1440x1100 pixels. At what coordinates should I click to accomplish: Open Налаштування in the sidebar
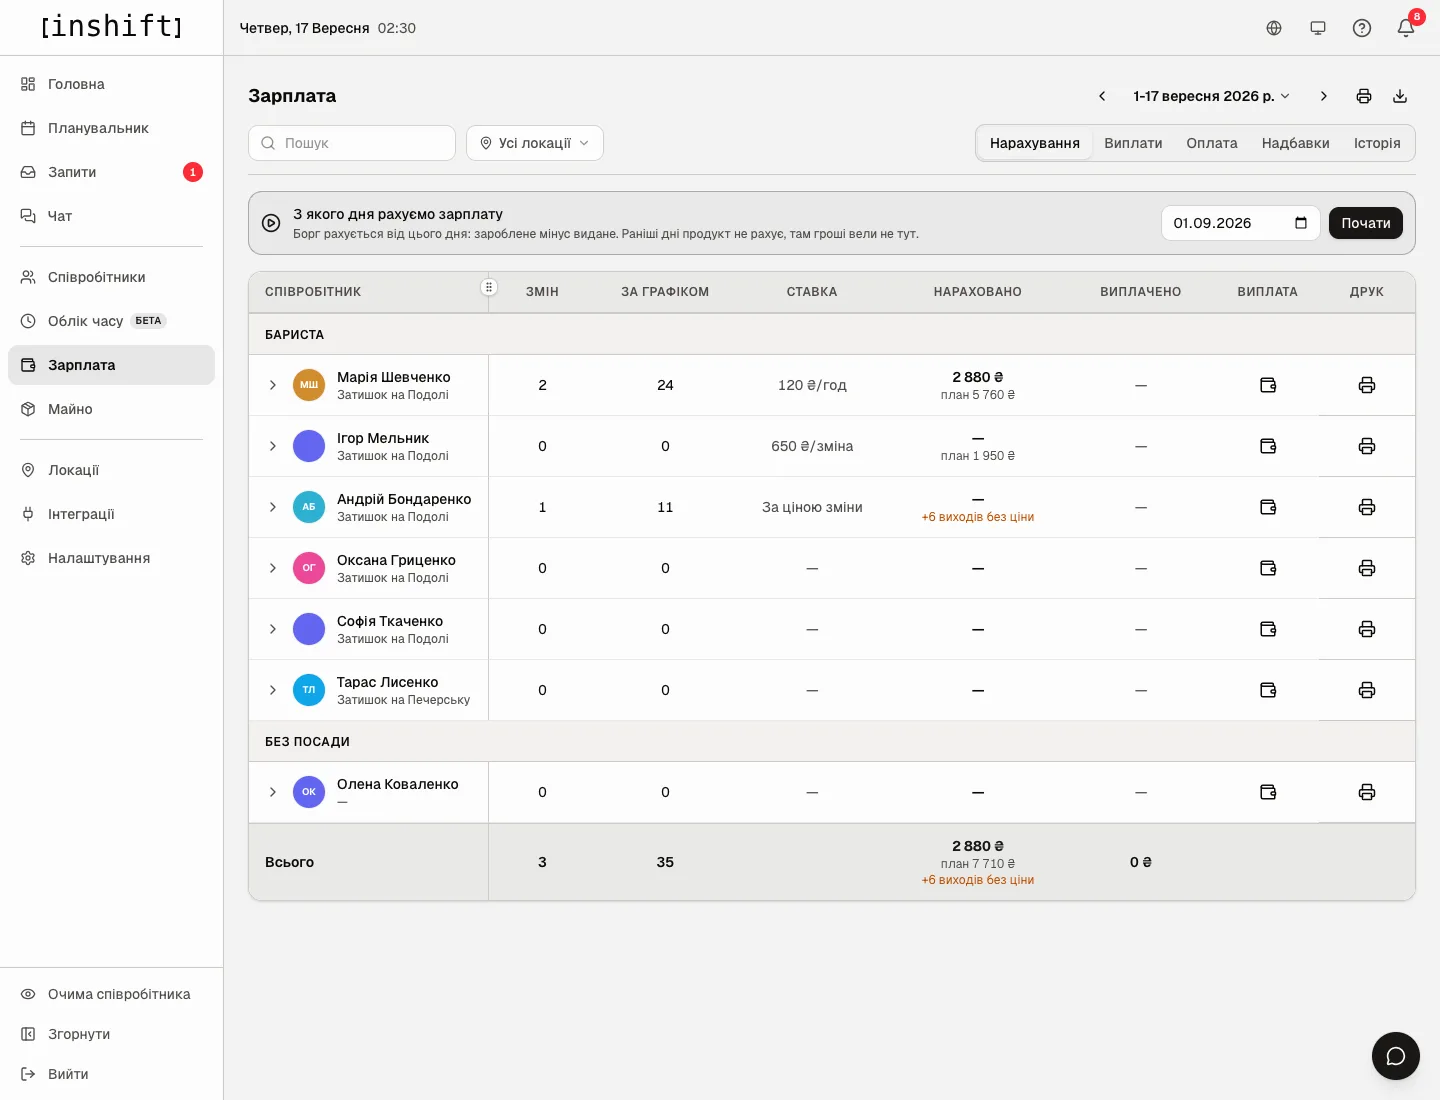coord(111,558)
